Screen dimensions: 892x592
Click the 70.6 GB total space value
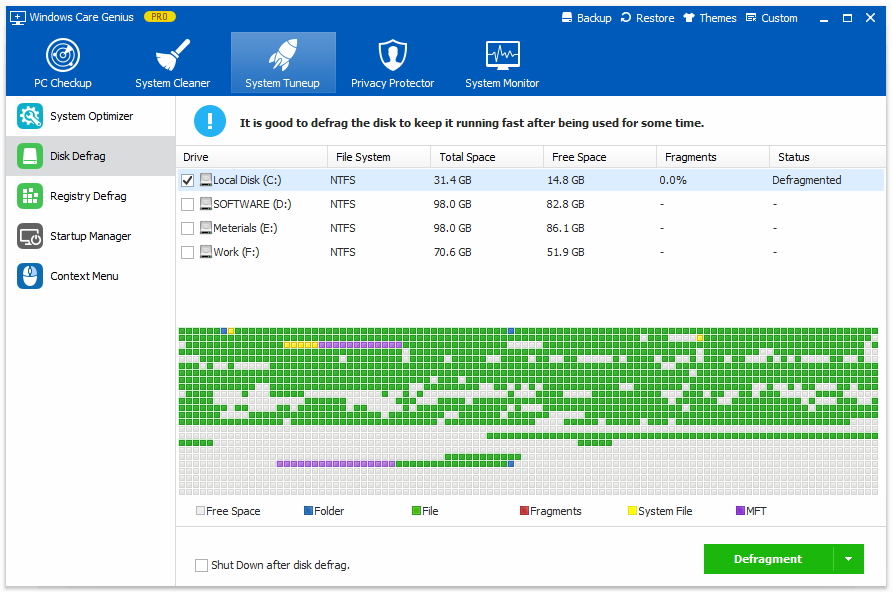(452, 252)
